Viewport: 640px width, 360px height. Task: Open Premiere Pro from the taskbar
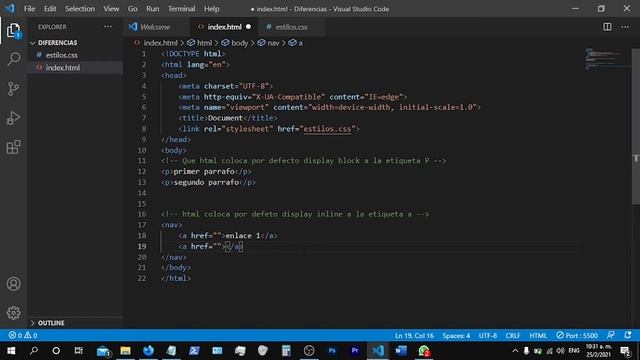(x=355, y=351)
